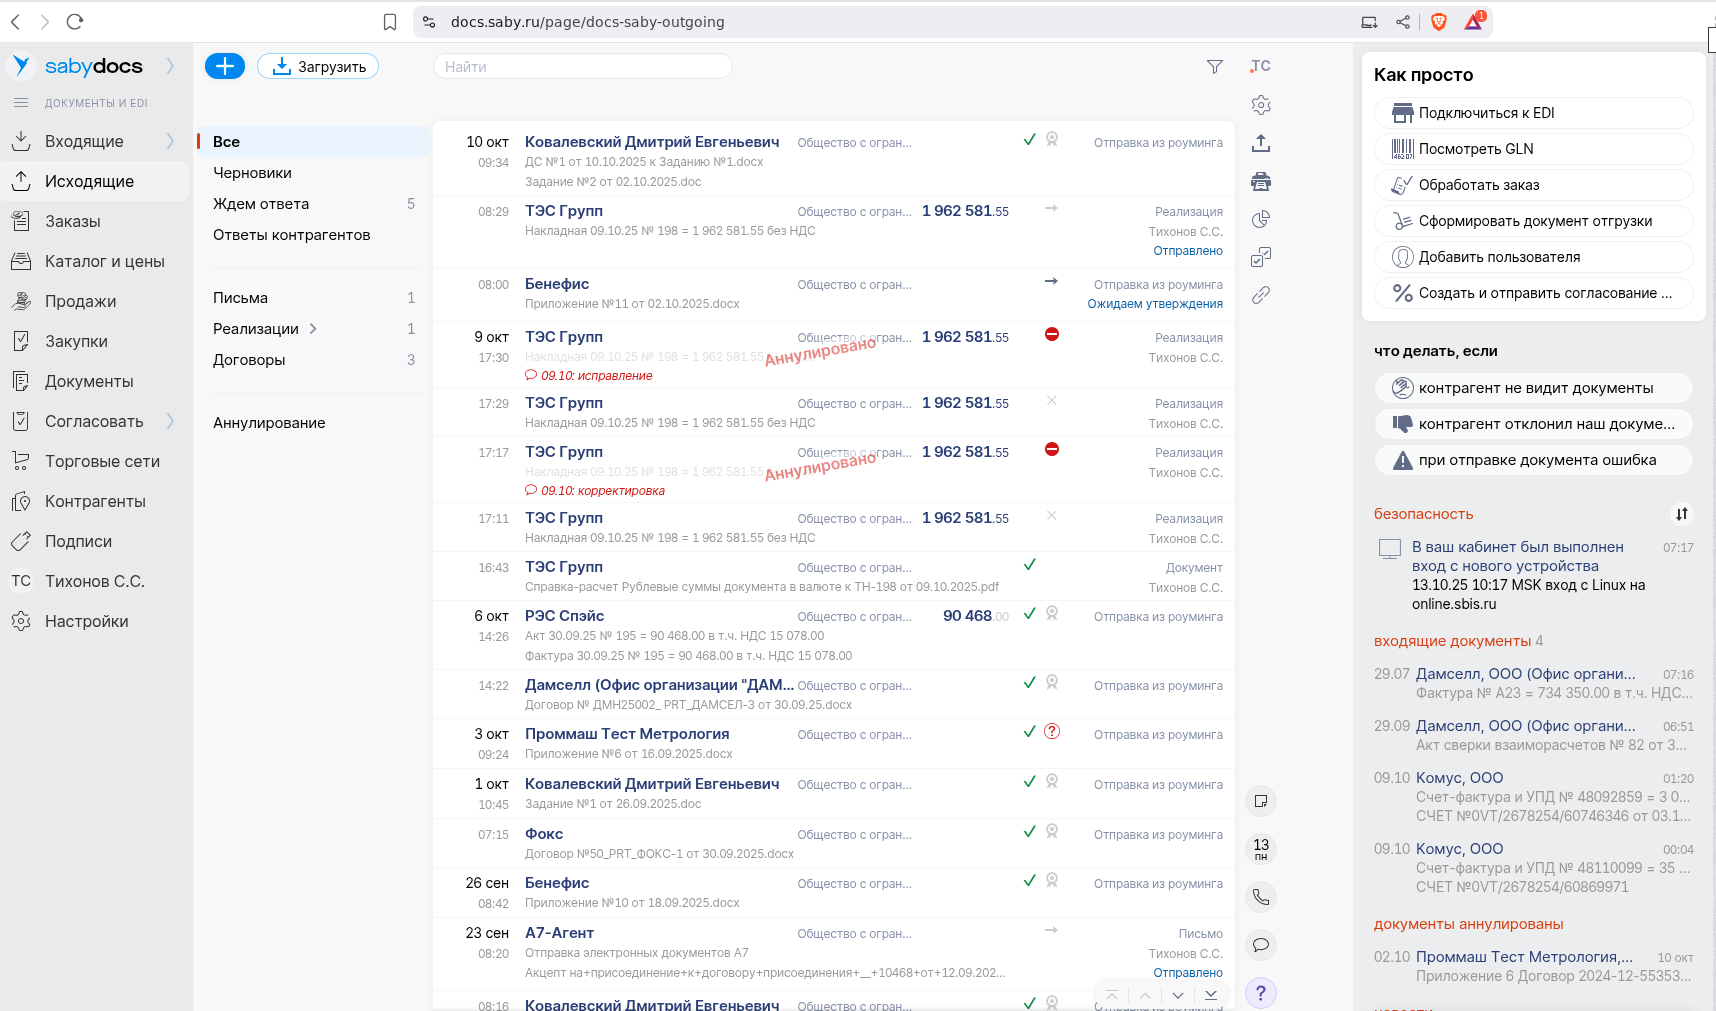
Task: Expand the Реализации filter chevron
Action: click(x=313, y=329)
